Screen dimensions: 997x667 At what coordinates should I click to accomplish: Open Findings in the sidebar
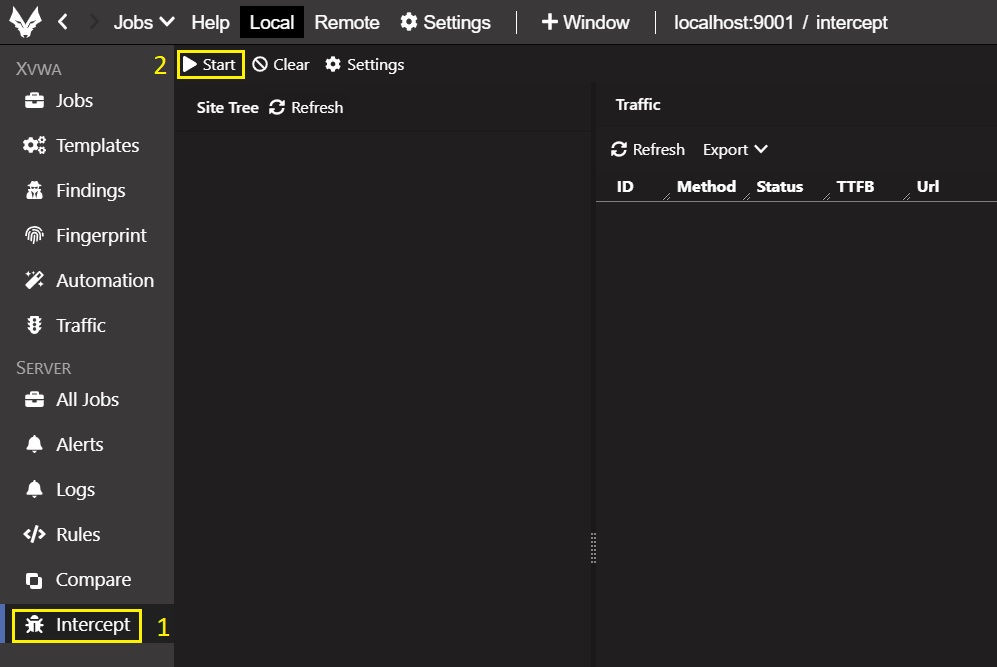click(x=90, y=191)
